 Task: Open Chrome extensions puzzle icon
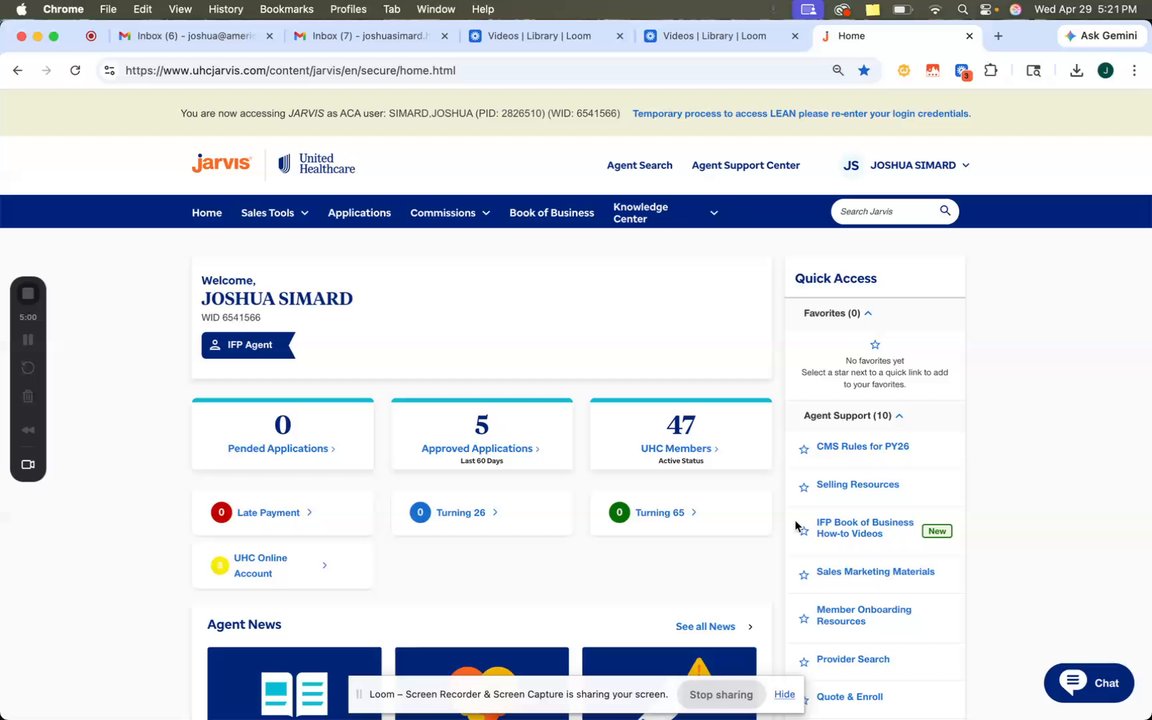(990, 71)
